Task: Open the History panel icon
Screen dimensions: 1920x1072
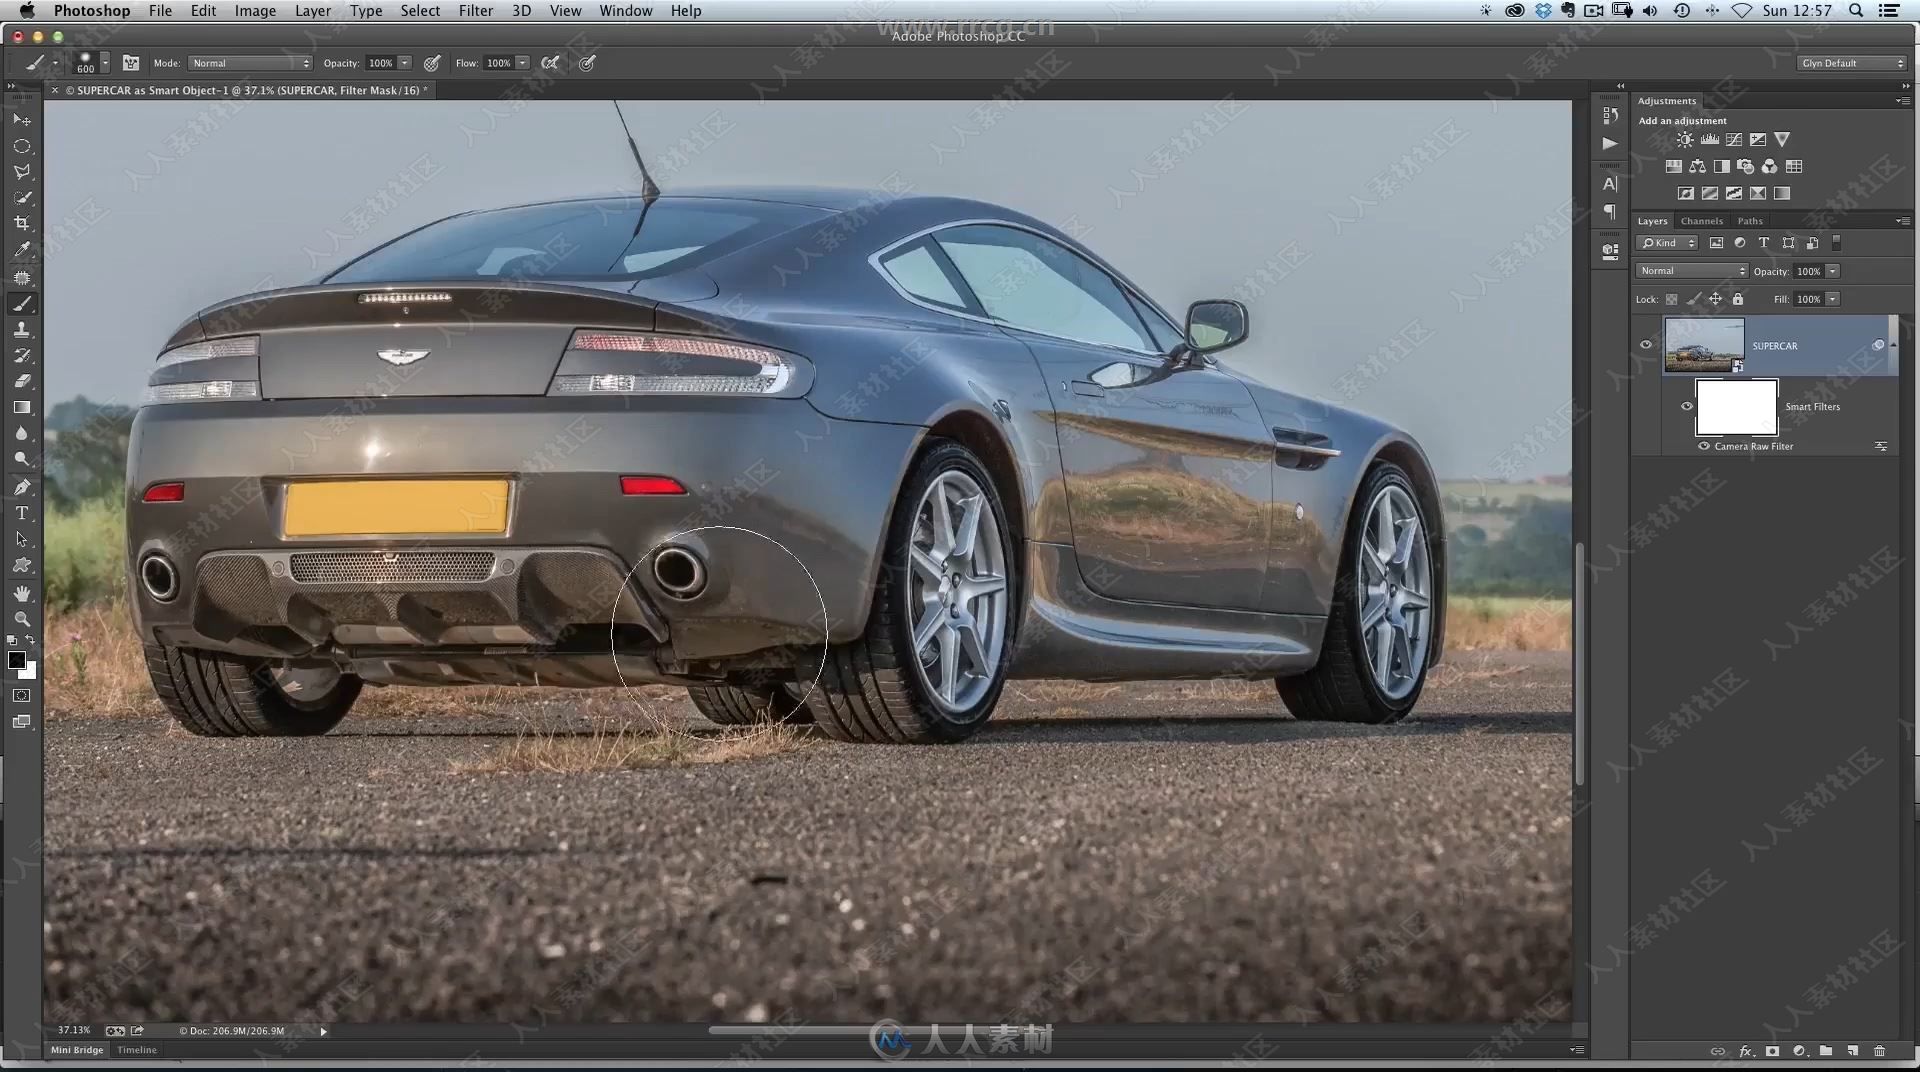Action: (1610, 116)
